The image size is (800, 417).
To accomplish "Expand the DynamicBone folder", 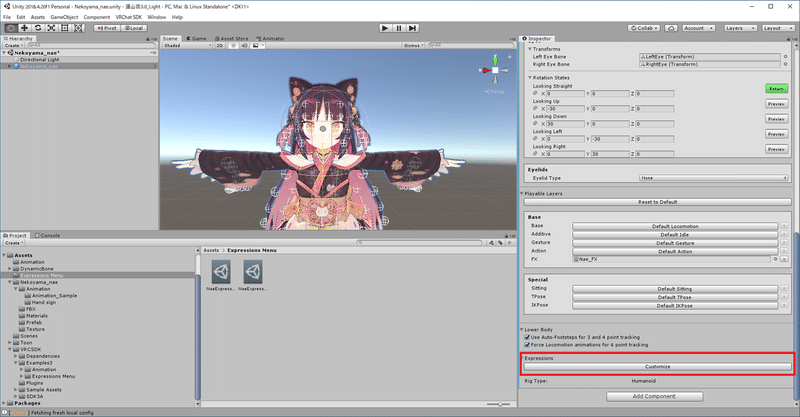I will click(x=10, y=268).
